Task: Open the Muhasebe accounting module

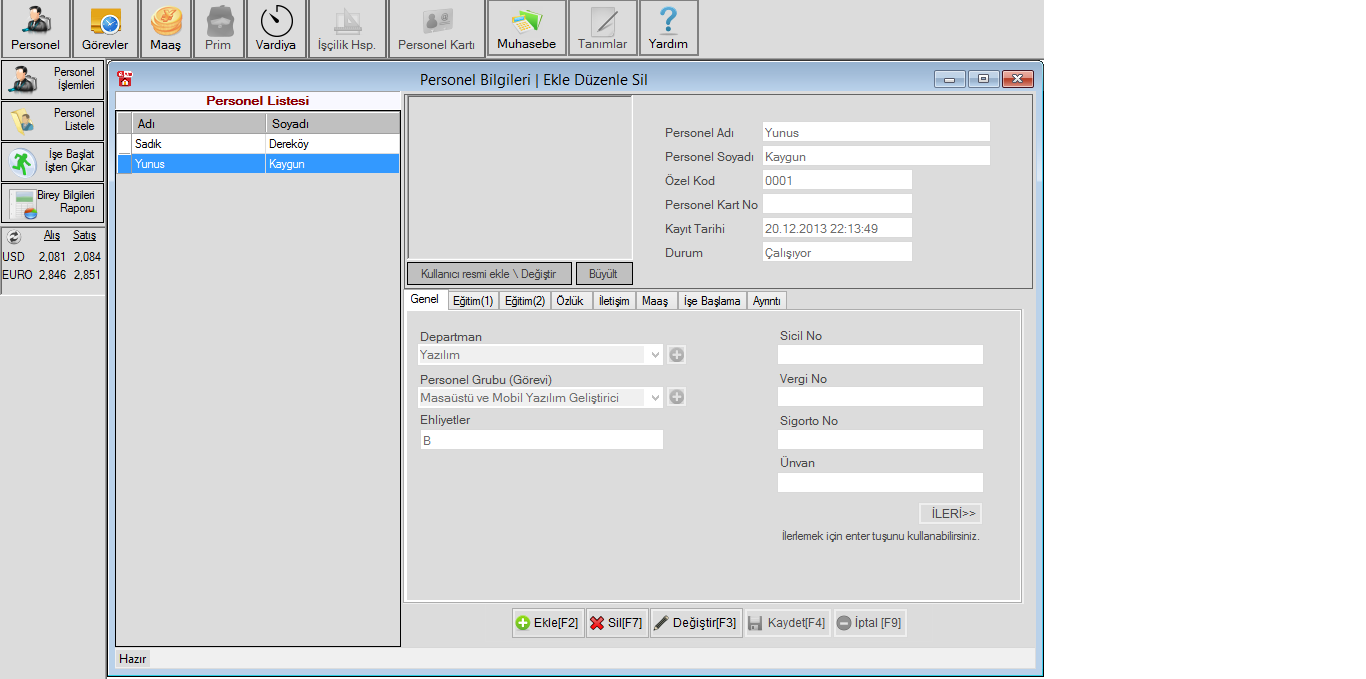Action: point(526,29)
